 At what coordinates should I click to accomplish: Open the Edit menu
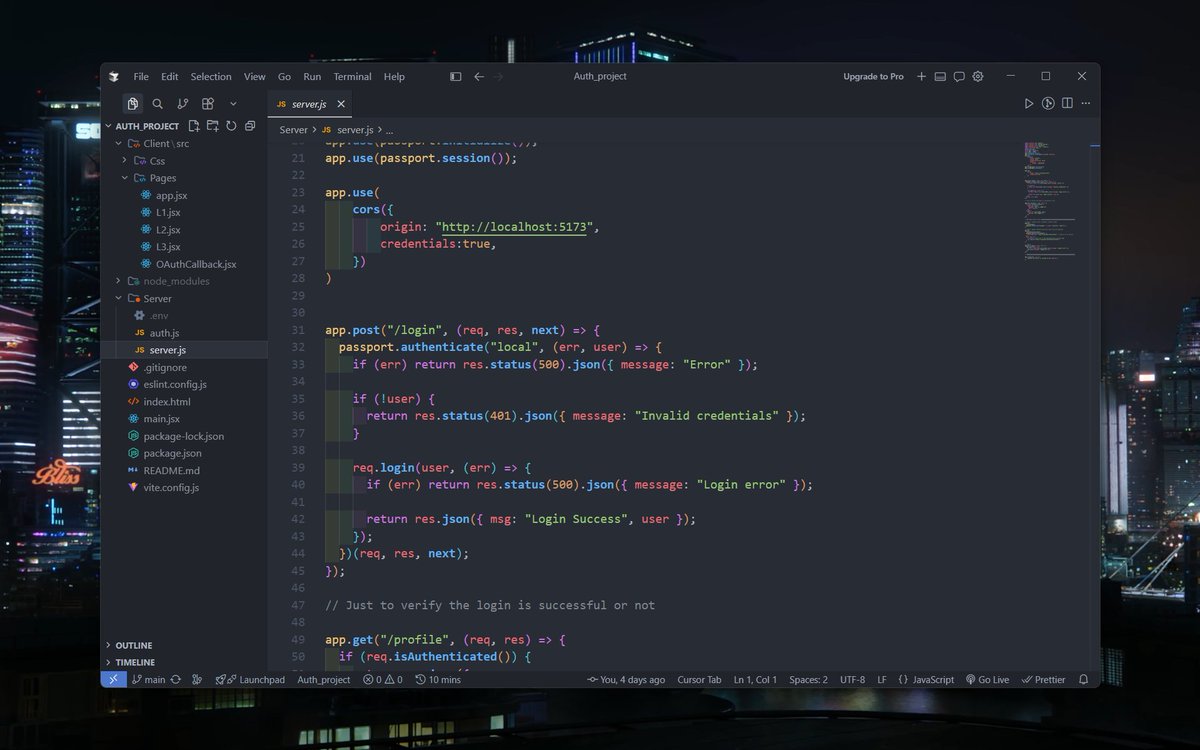pos(170,77)
